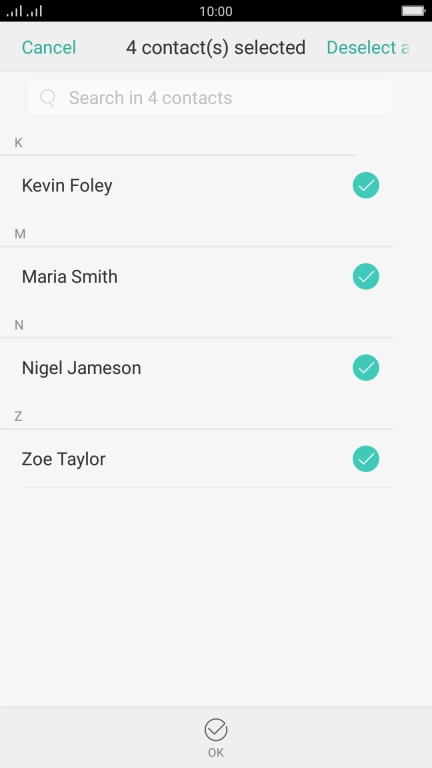The height and width of the screenshot is (768, 432).
Task: Select the Zoe Taylor contact name
Action: (64, 459)
